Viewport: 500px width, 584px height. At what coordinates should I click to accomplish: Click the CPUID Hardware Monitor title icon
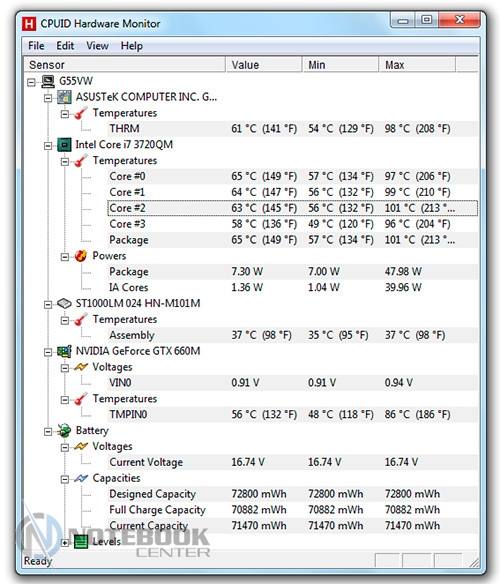click(29, 23)
